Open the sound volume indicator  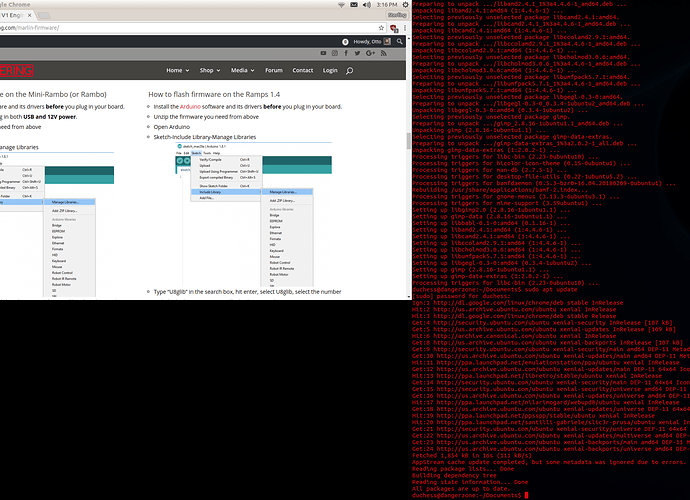click(367, 5)
